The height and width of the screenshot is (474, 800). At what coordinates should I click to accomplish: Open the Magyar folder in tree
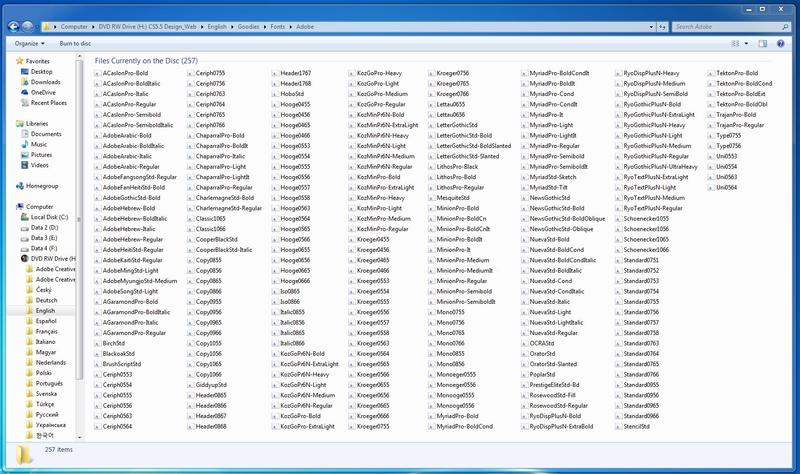coord(41,352)
